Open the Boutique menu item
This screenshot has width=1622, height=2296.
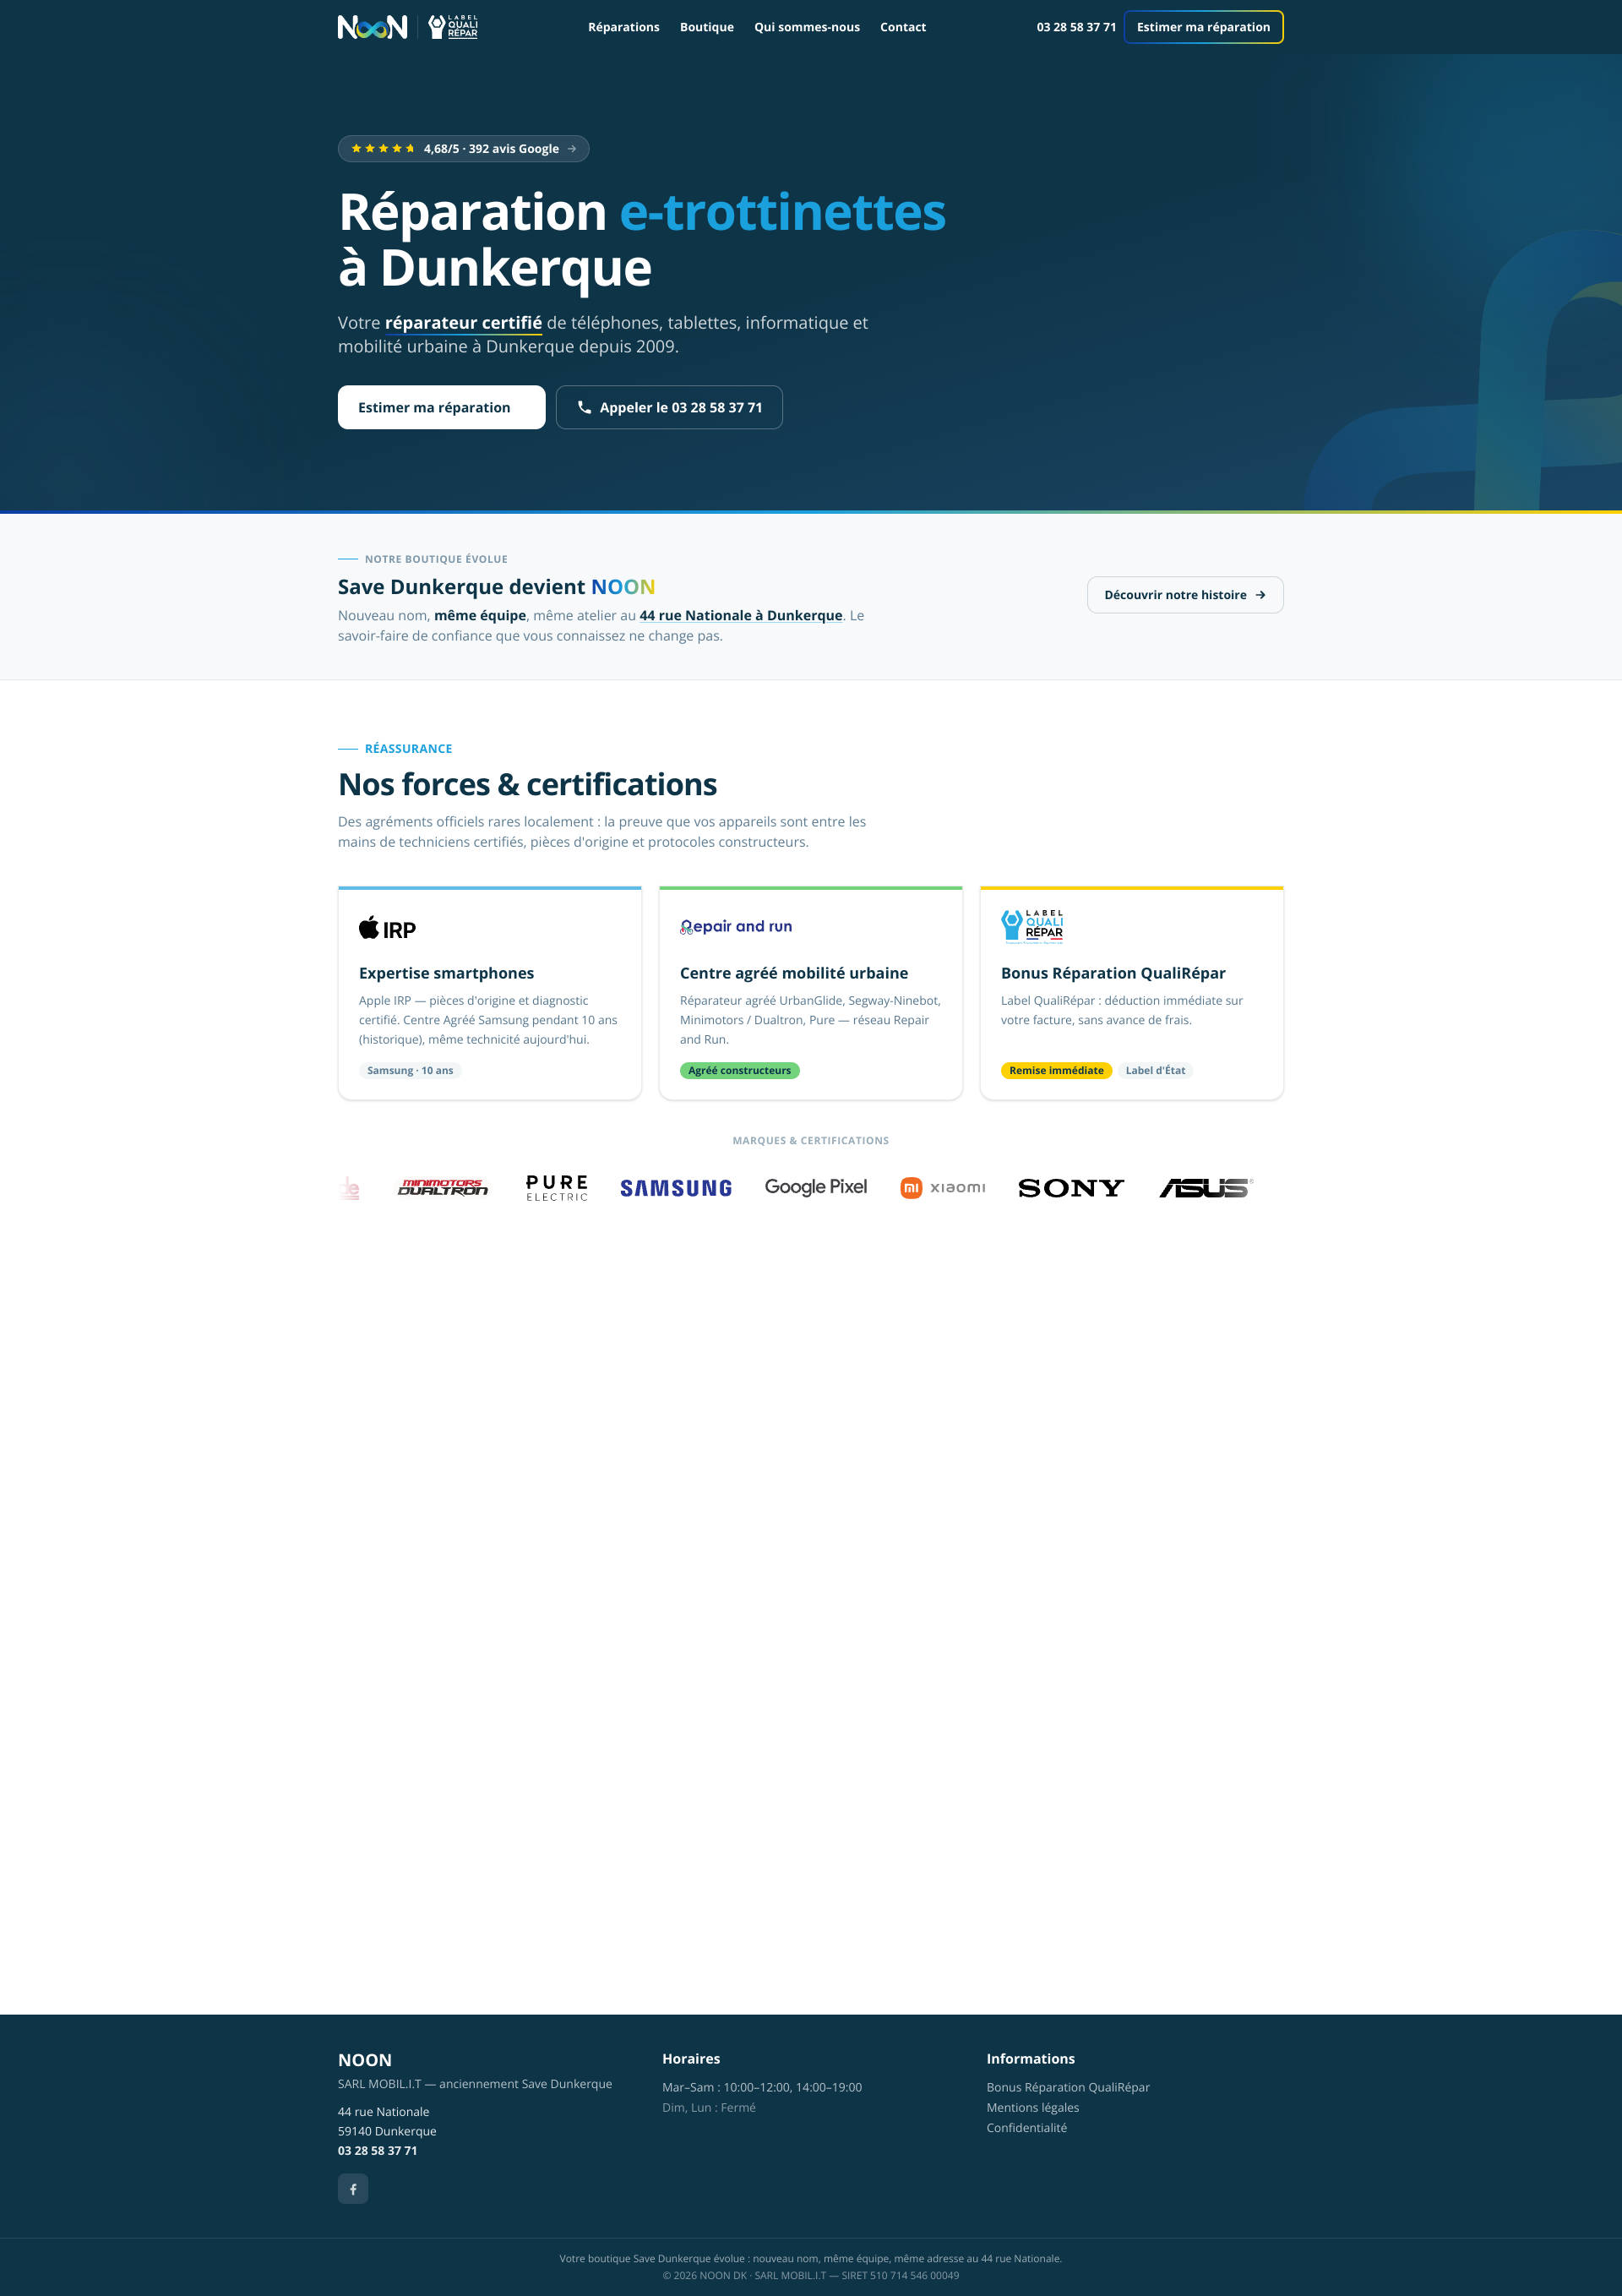[x=707, y=27]
